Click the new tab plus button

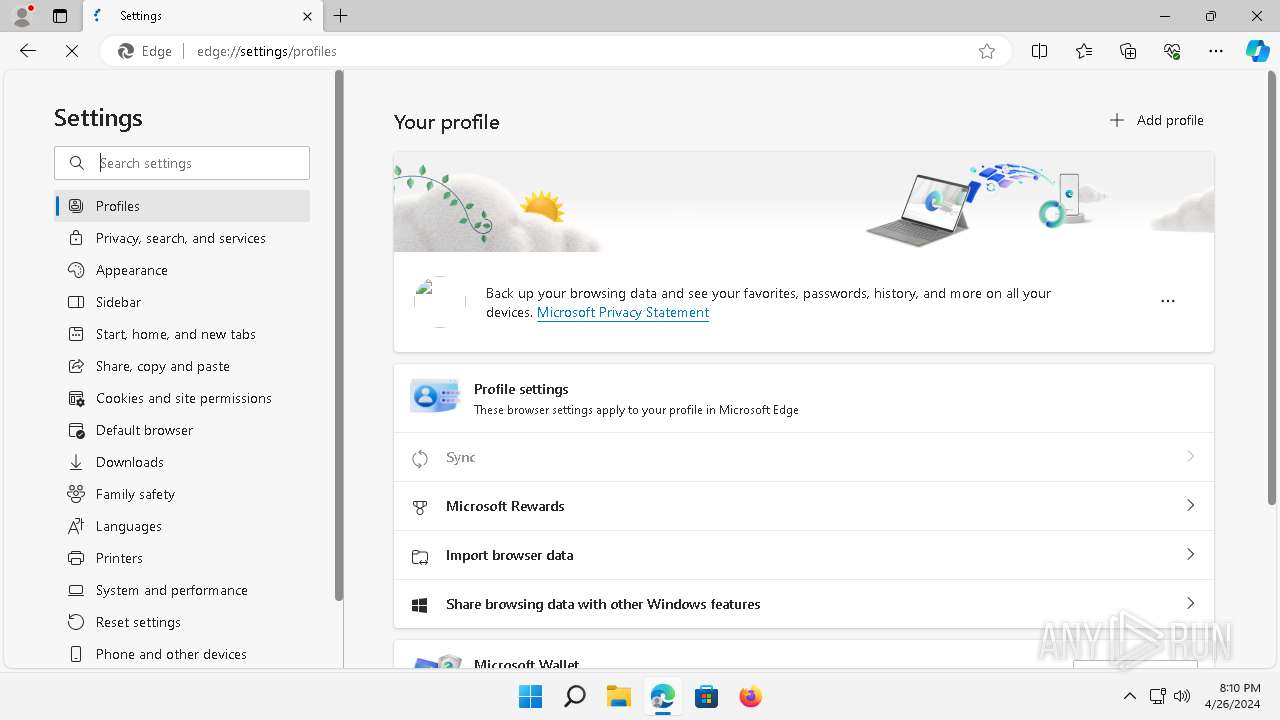[x=341, y=16]
